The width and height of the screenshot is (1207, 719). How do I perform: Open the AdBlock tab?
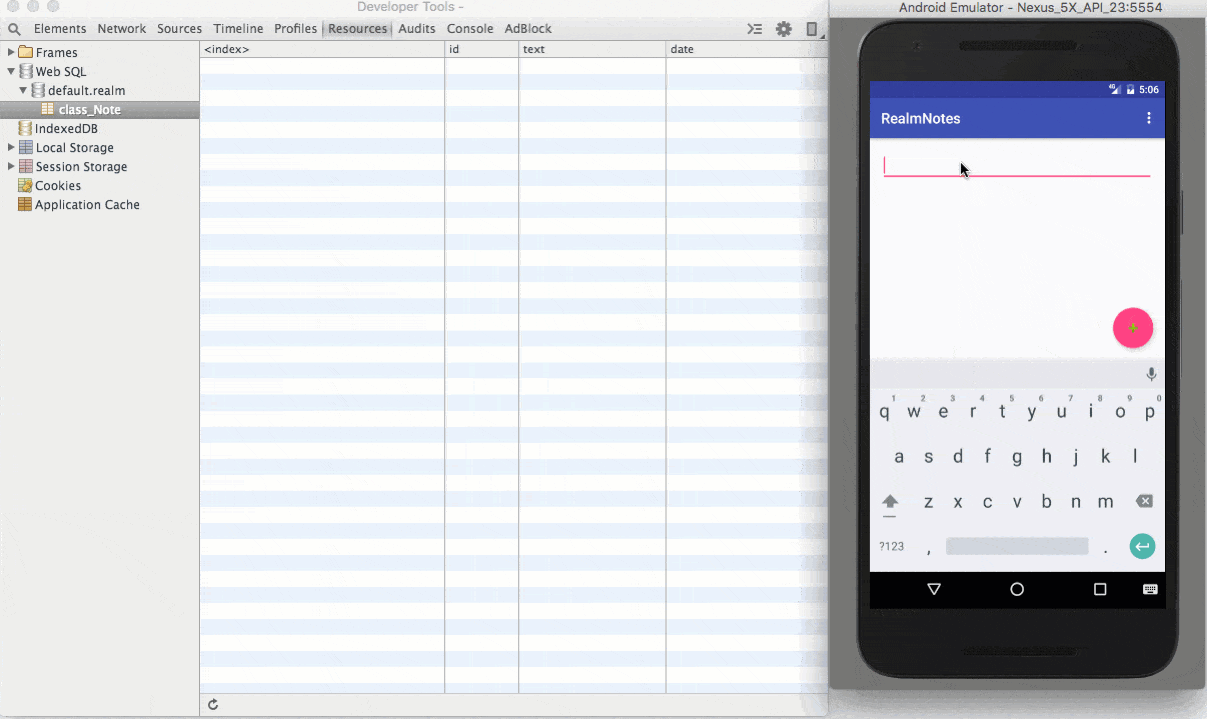528,29
